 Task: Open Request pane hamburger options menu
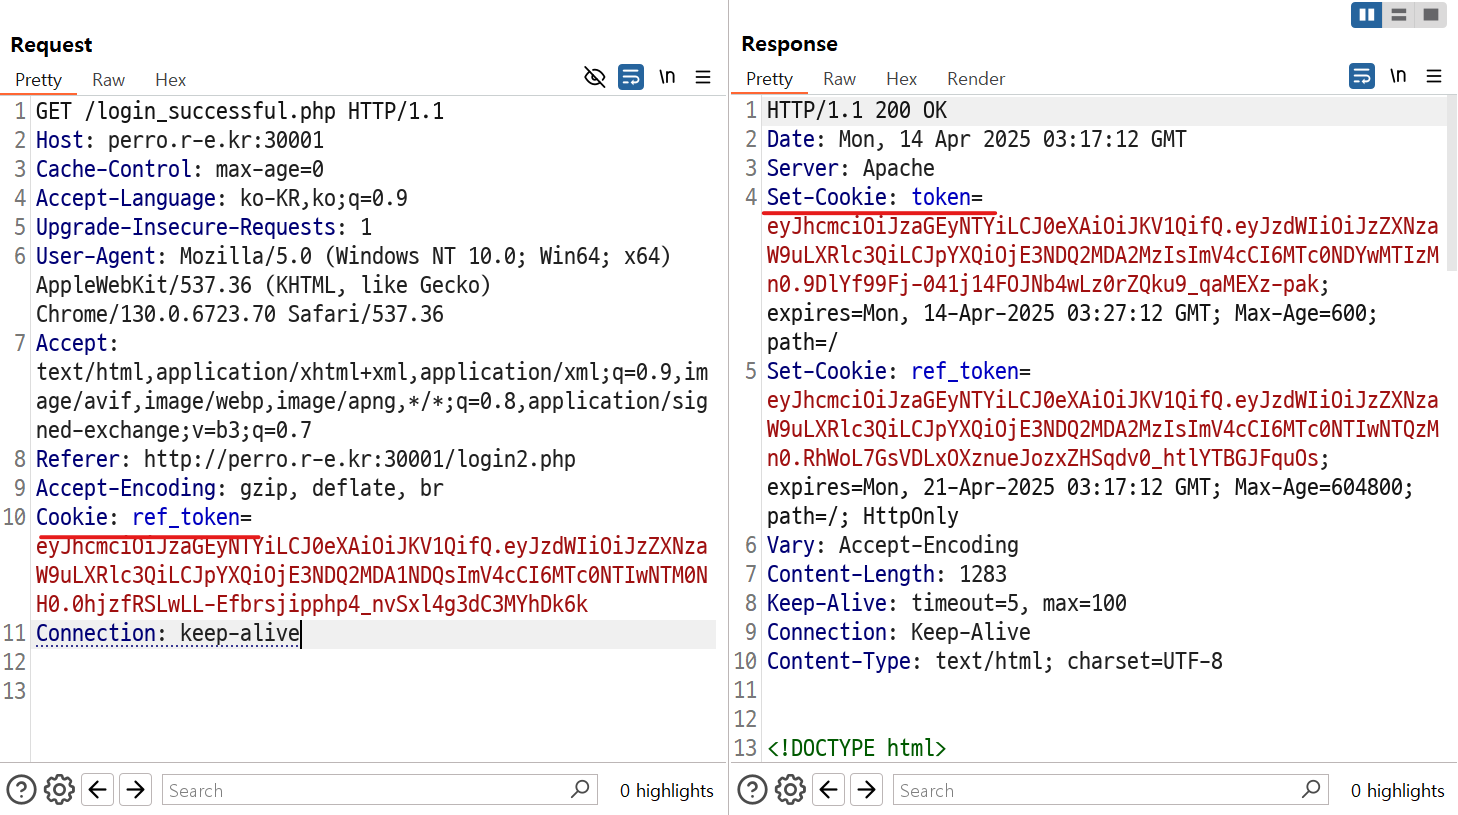point(703,77)
